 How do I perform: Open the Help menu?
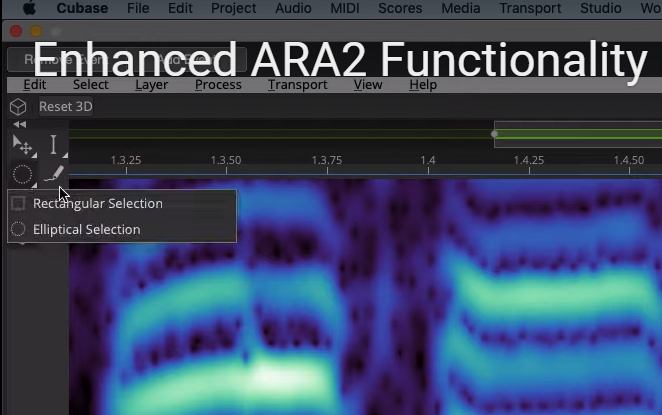tap(423, 85)
